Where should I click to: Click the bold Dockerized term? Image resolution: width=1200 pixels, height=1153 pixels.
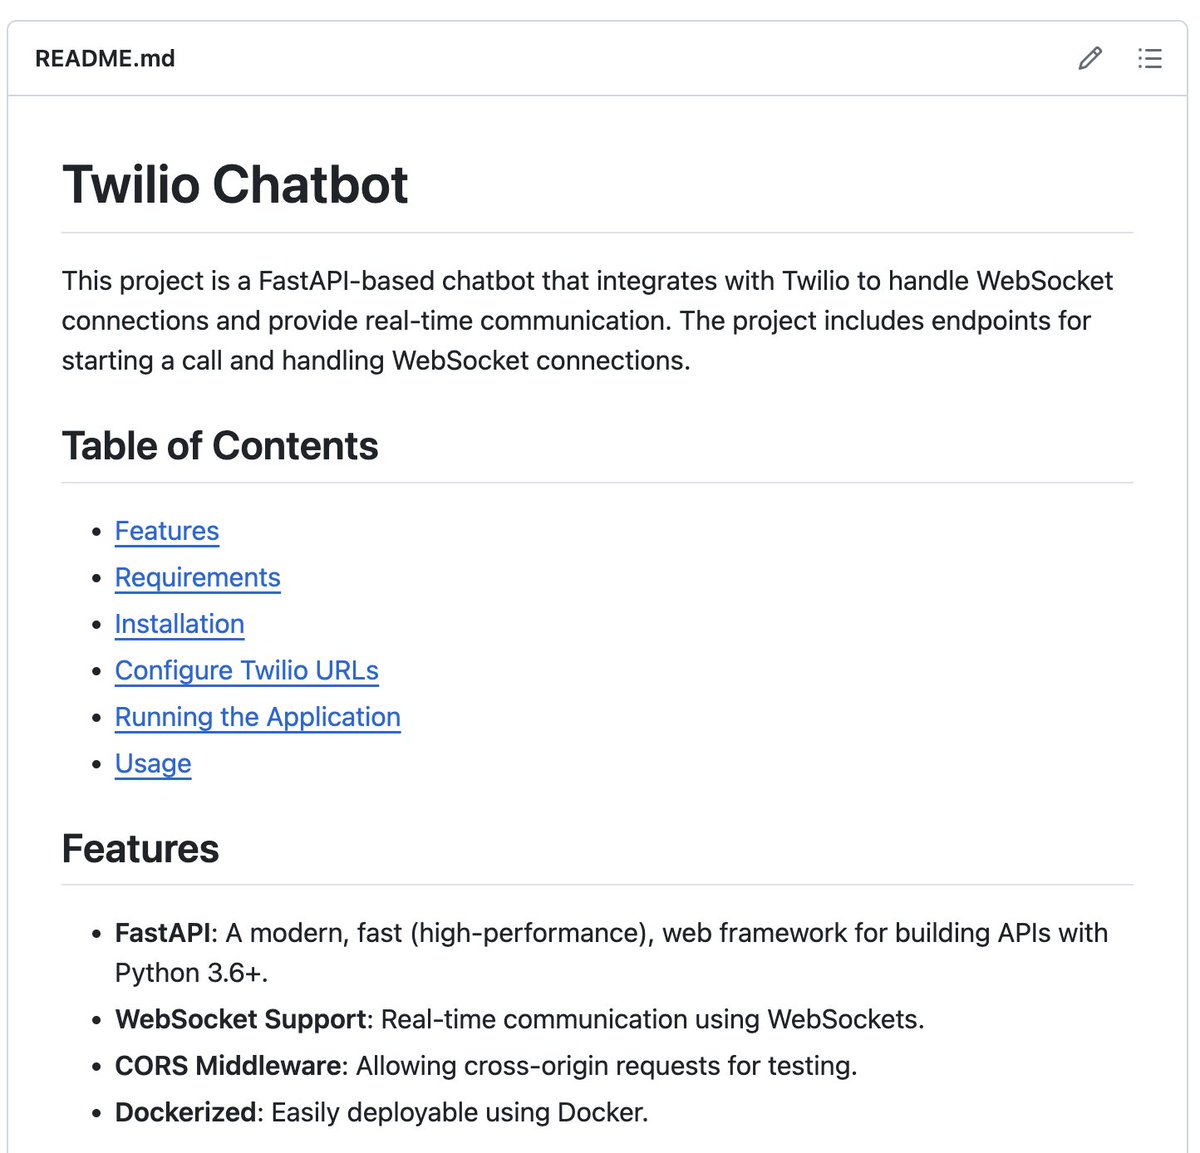pyautogui.click(x=186, y=1112)
